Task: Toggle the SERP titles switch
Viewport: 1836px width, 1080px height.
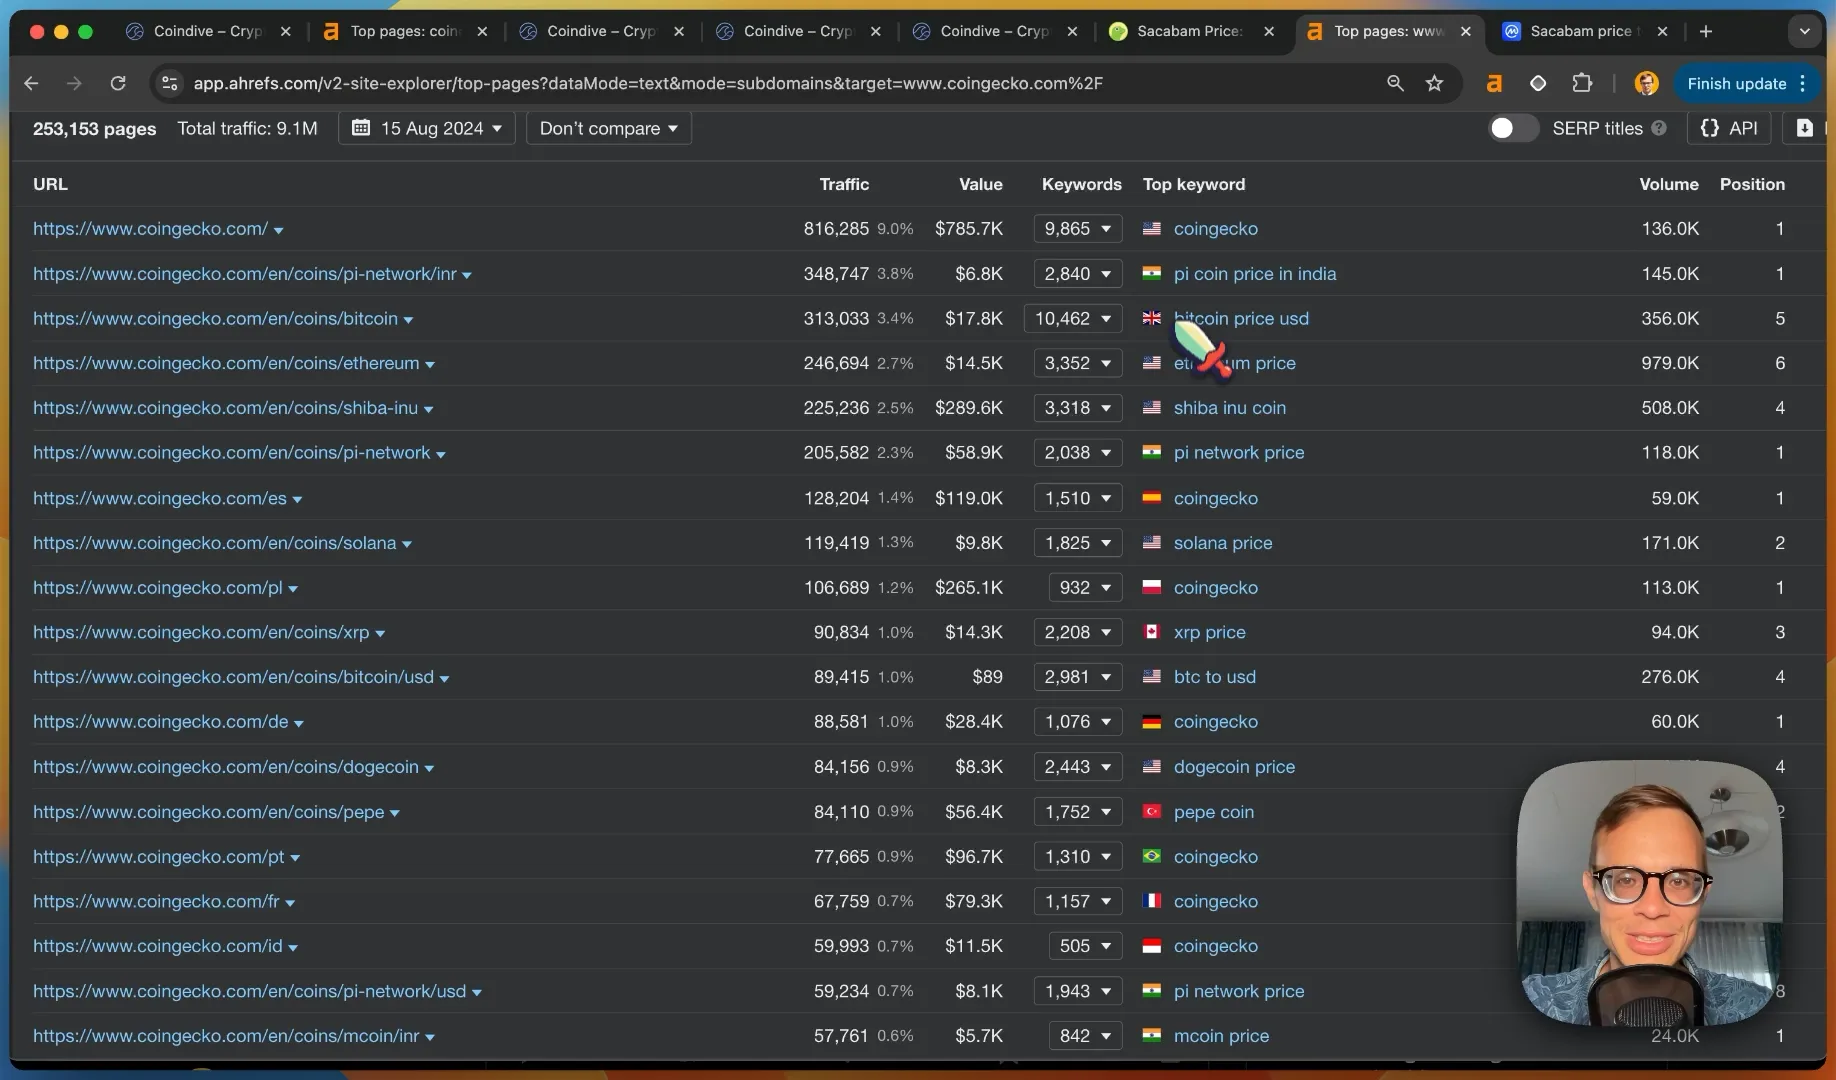Action: (x=1513, y=128)
